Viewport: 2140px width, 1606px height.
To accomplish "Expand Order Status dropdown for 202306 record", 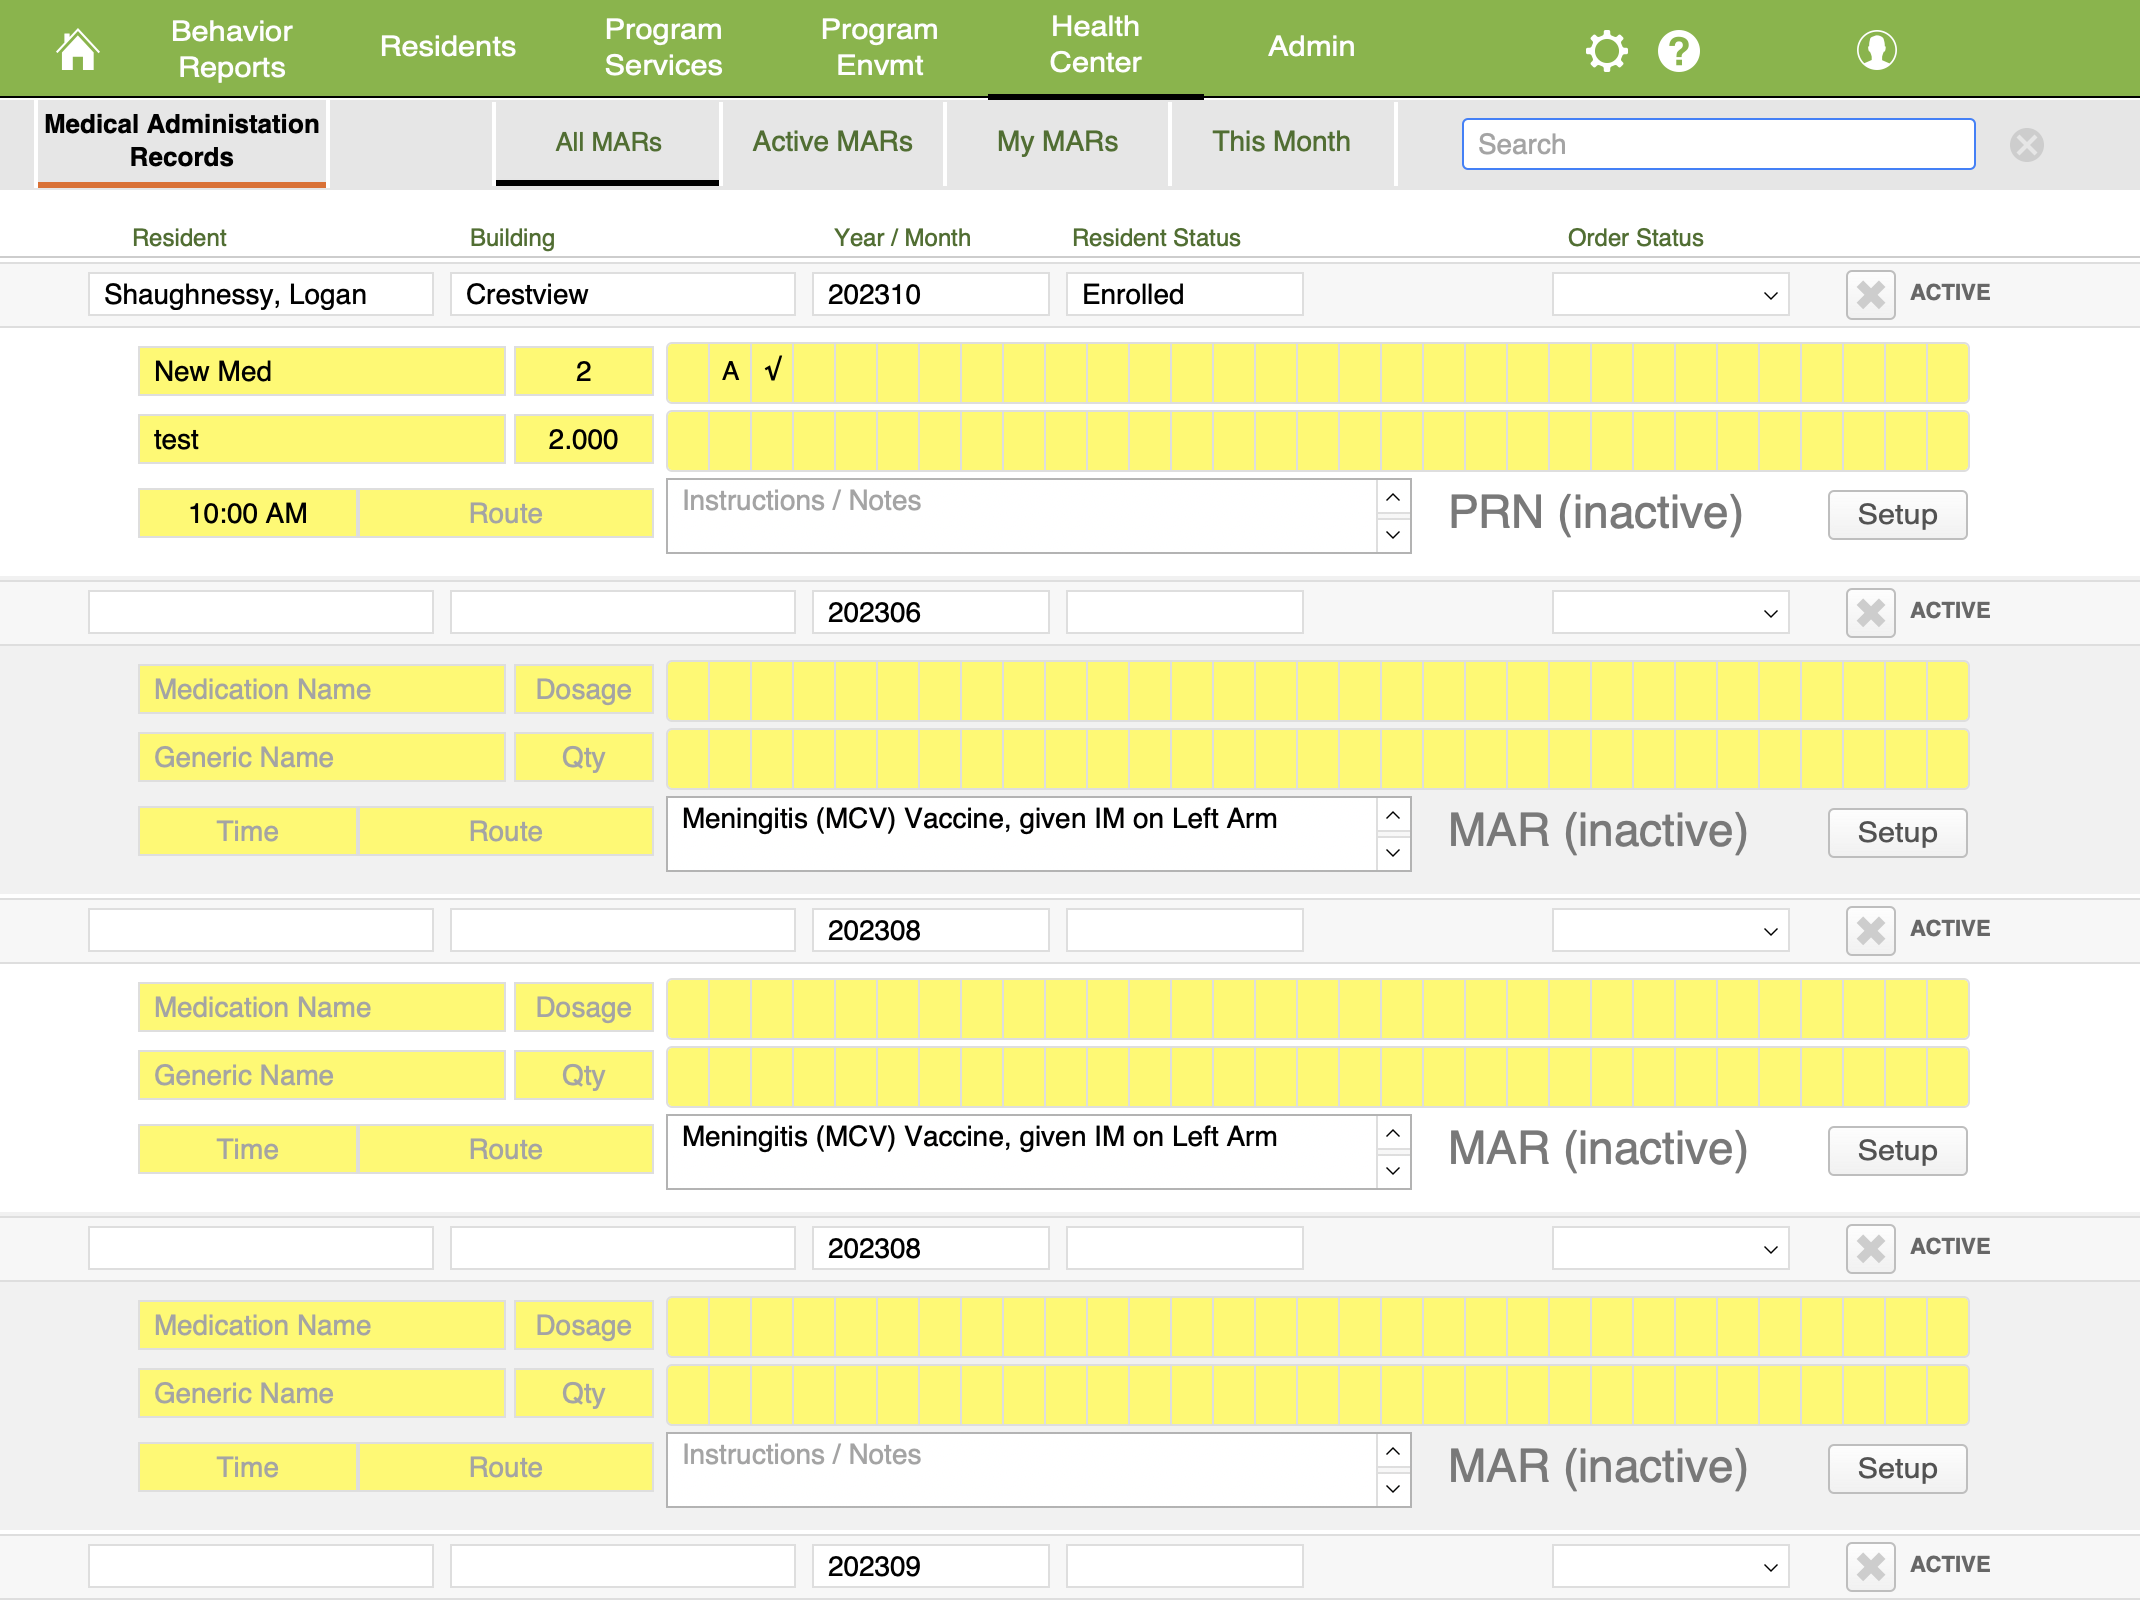I will (x=1670, y=613).
